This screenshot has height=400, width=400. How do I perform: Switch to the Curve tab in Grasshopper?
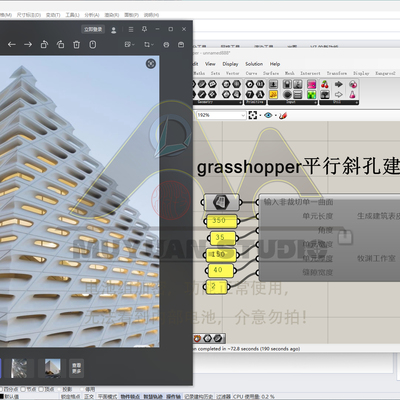pos(251,73)
